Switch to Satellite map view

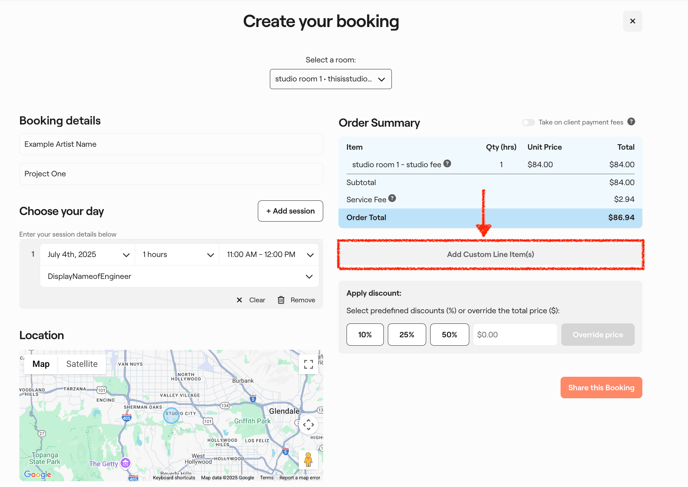[82, 364]
